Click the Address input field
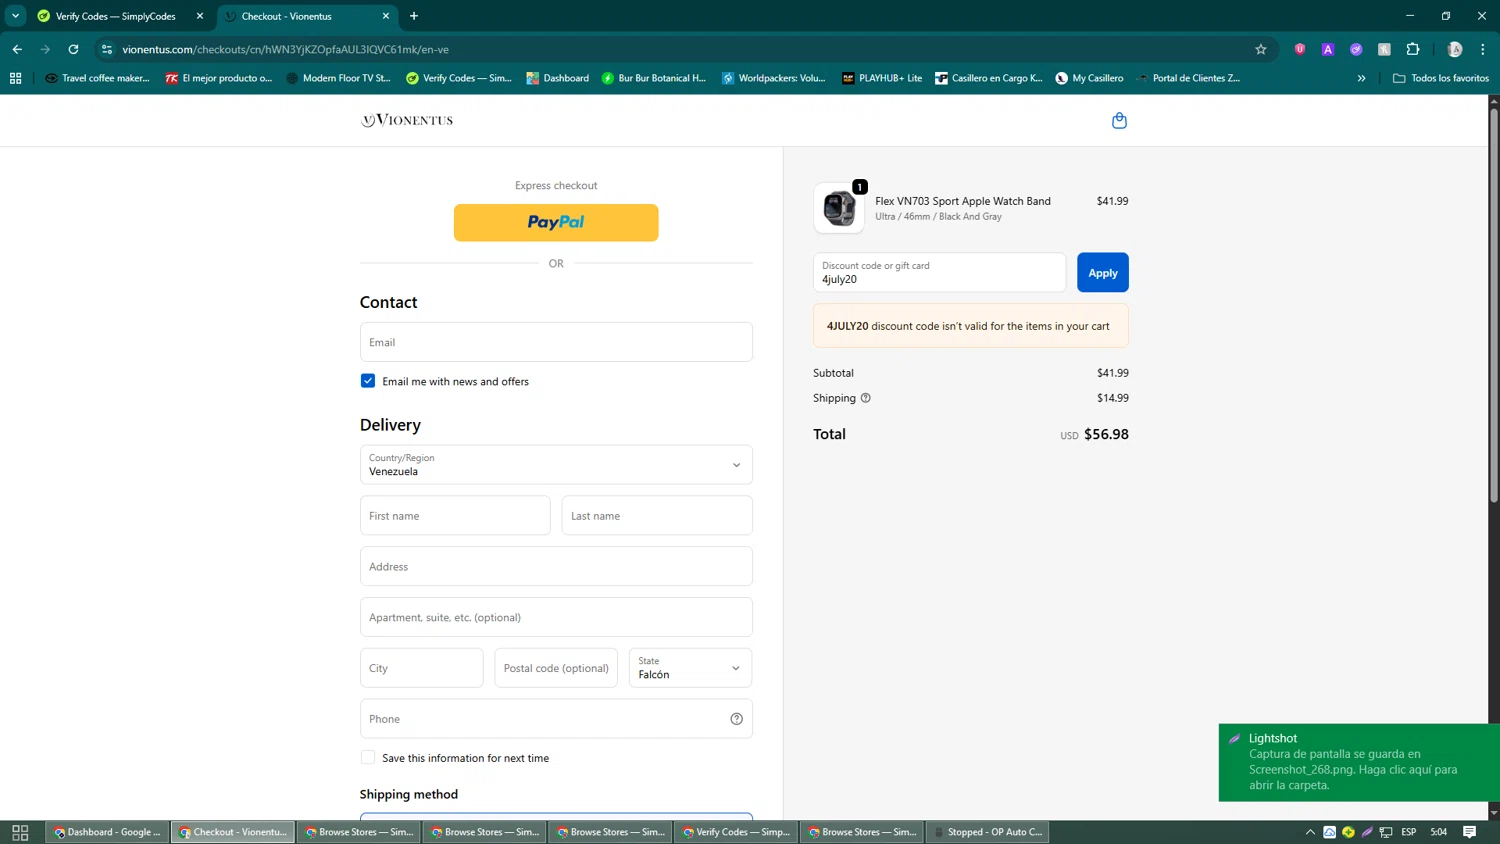Screen dimensions: 1500x844 [x=556, y=567]
